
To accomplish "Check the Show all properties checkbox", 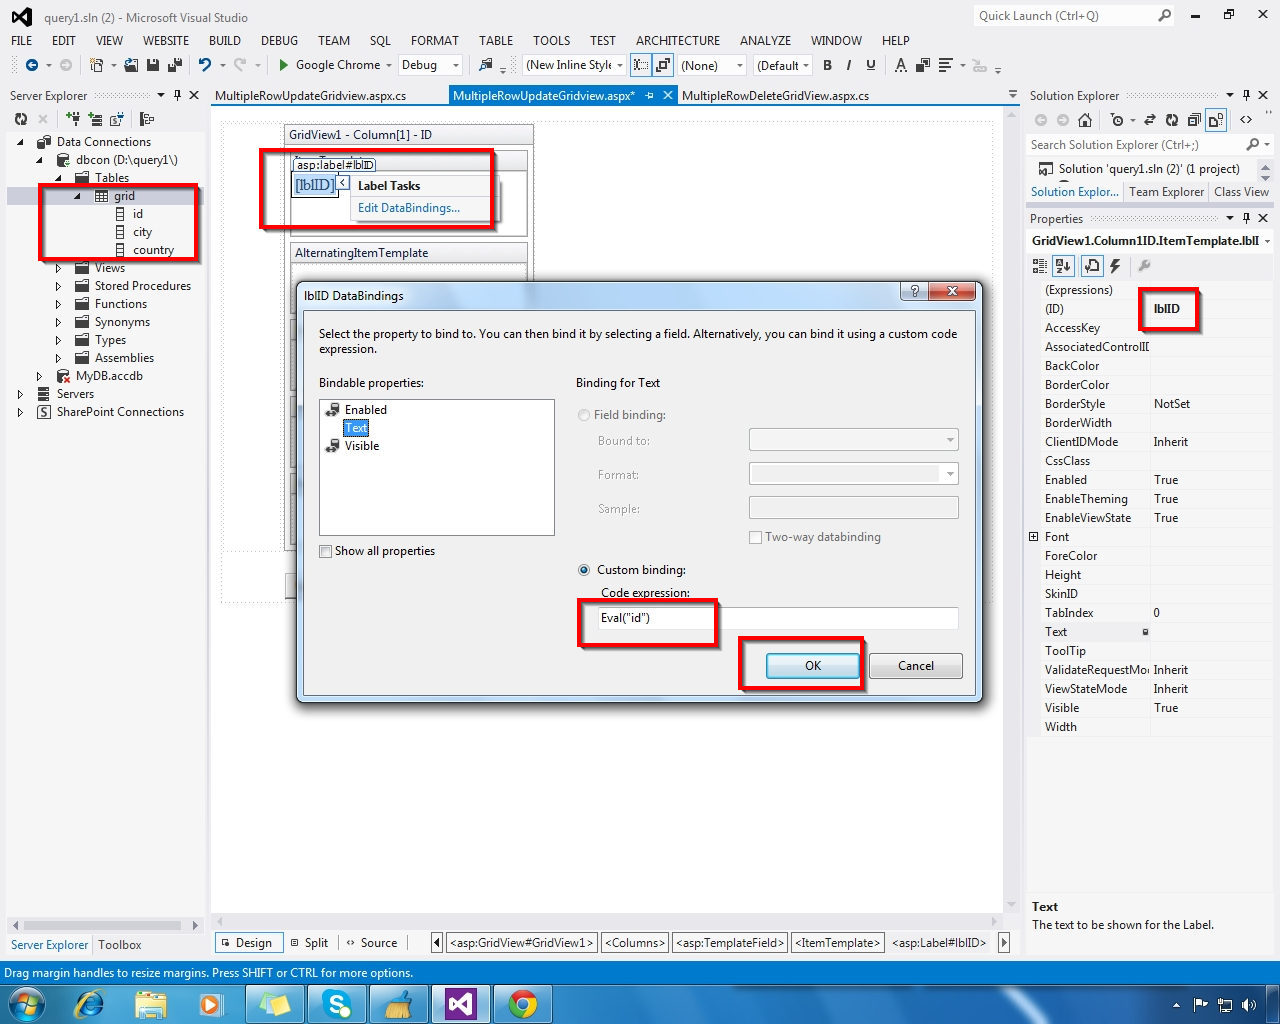I will coord(325,551).
